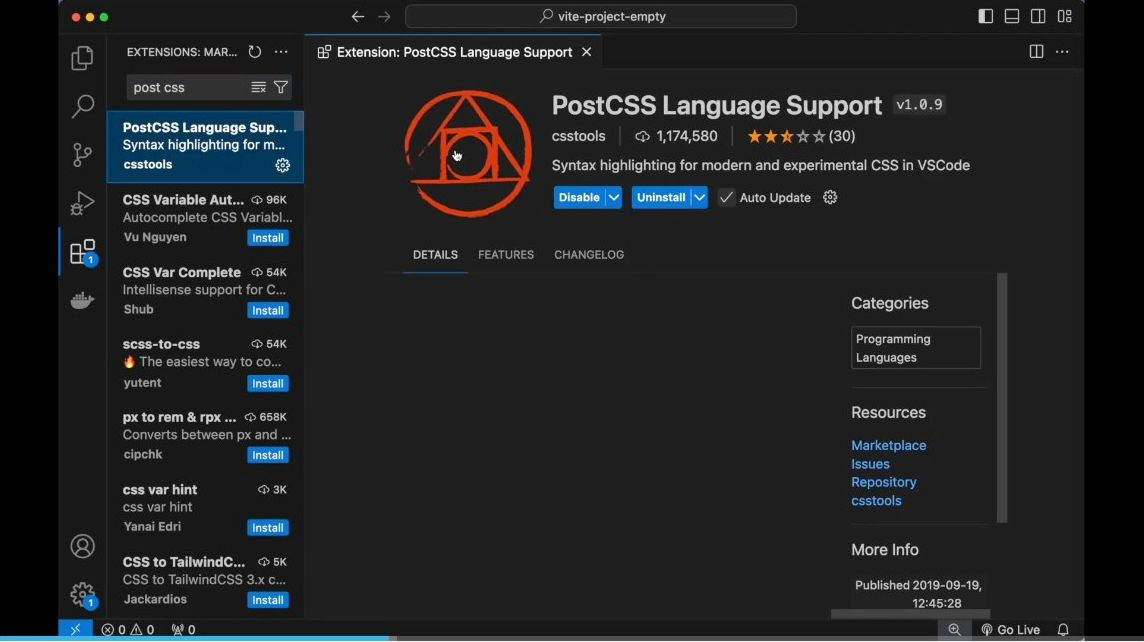
Task: Click the horizontal scrollbar under More Info
Action: pos(911,614)
